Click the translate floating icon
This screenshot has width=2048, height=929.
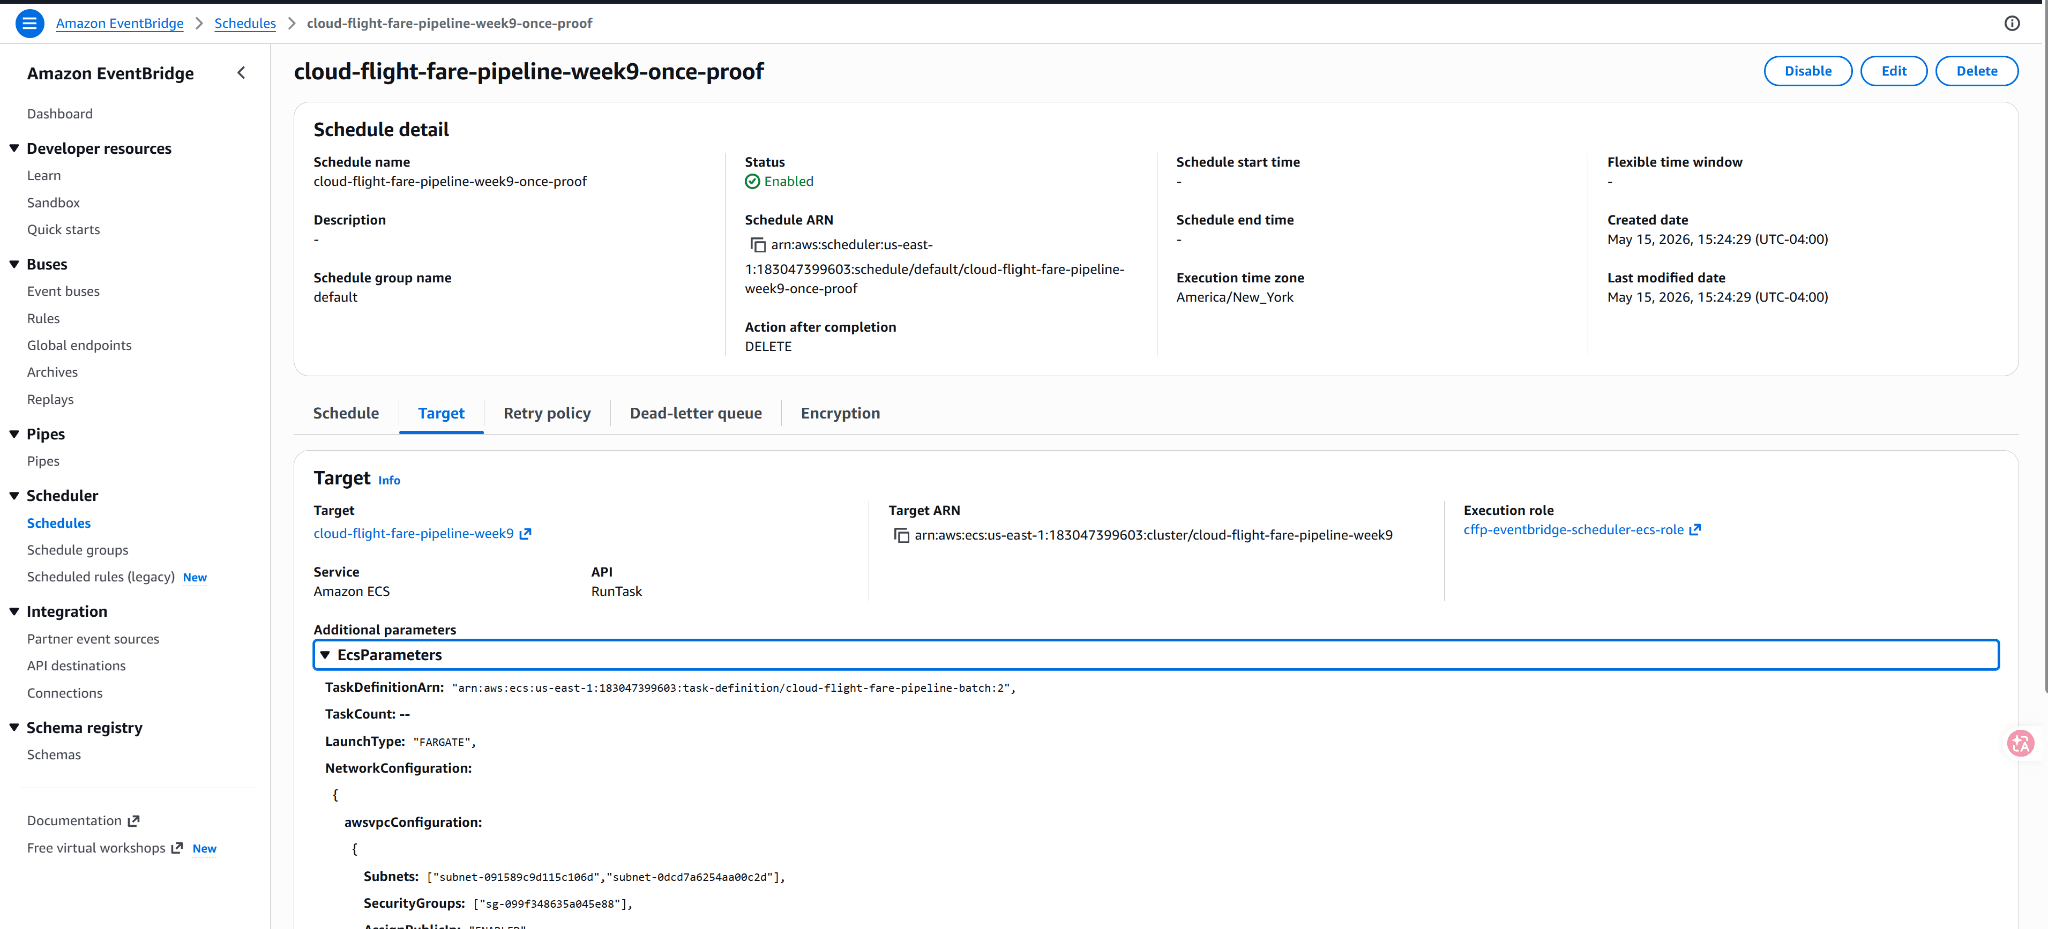click(x=2021, y=743)
